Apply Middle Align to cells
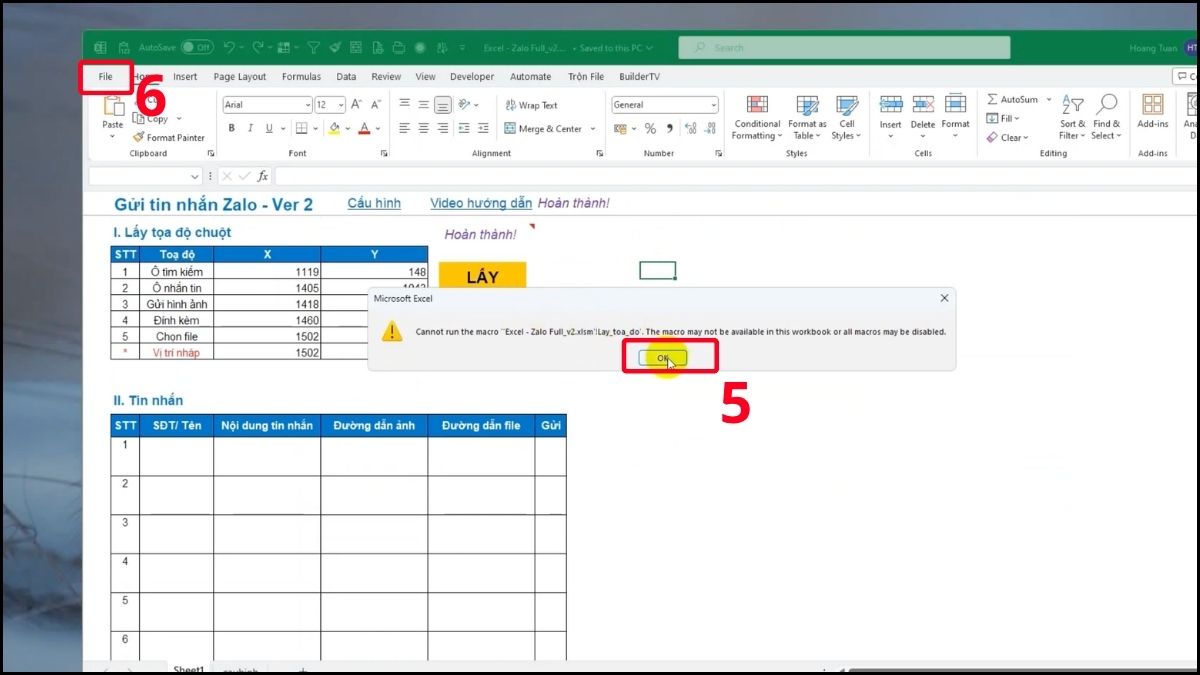 (423, 105)
